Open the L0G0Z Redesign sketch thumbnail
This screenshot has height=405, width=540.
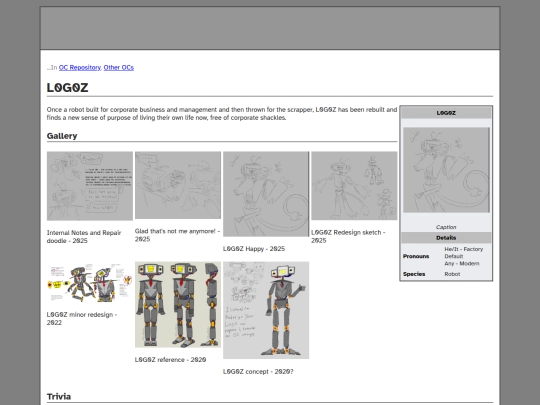[x=354, y=186]
